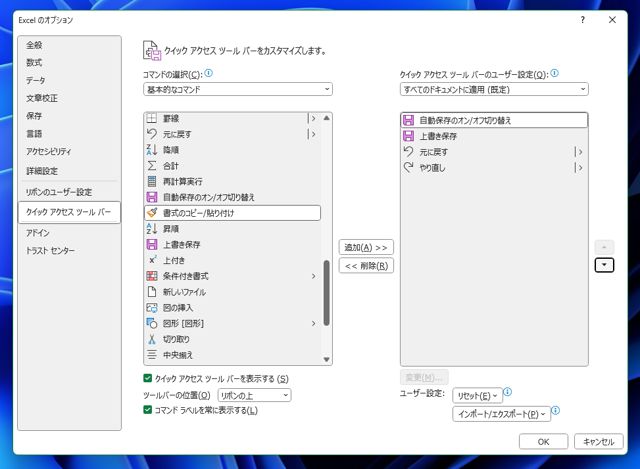Click info icon beside インポート/エクスポート button
The image size is (640, 469).
556,410
